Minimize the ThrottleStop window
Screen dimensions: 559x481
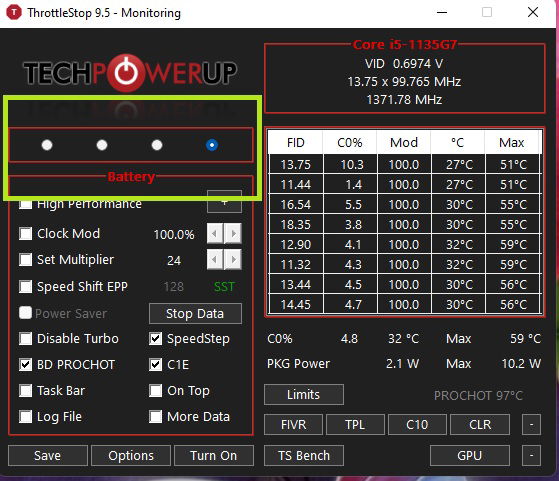442,12
